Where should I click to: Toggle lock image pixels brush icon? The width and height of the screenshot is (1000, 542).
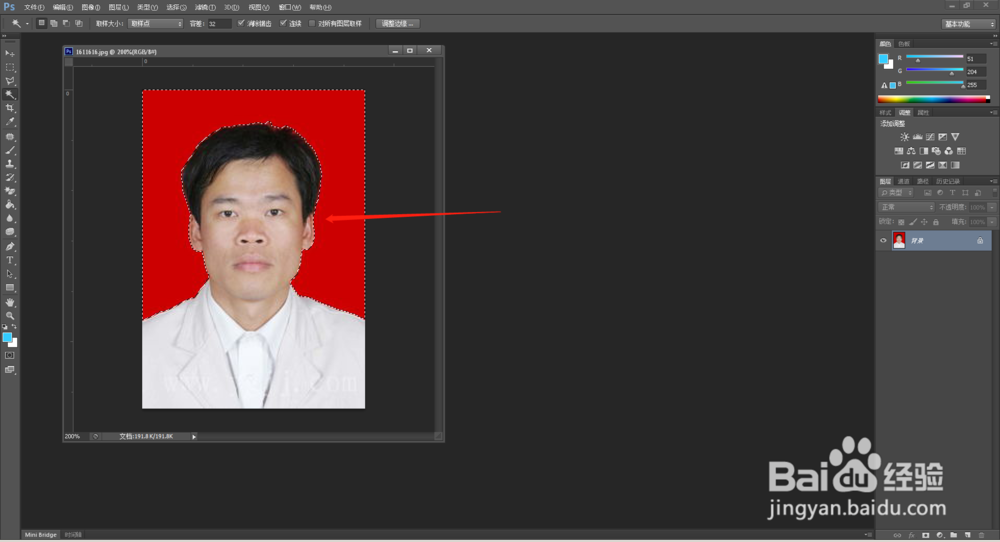coord(913,222)
